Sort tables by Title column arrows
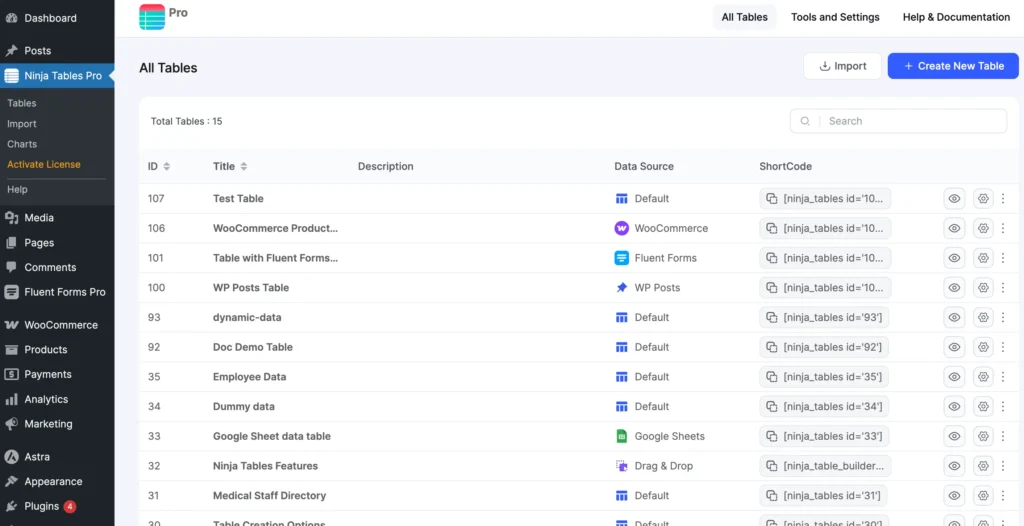 pyautogui.click(x=244, y=167)
